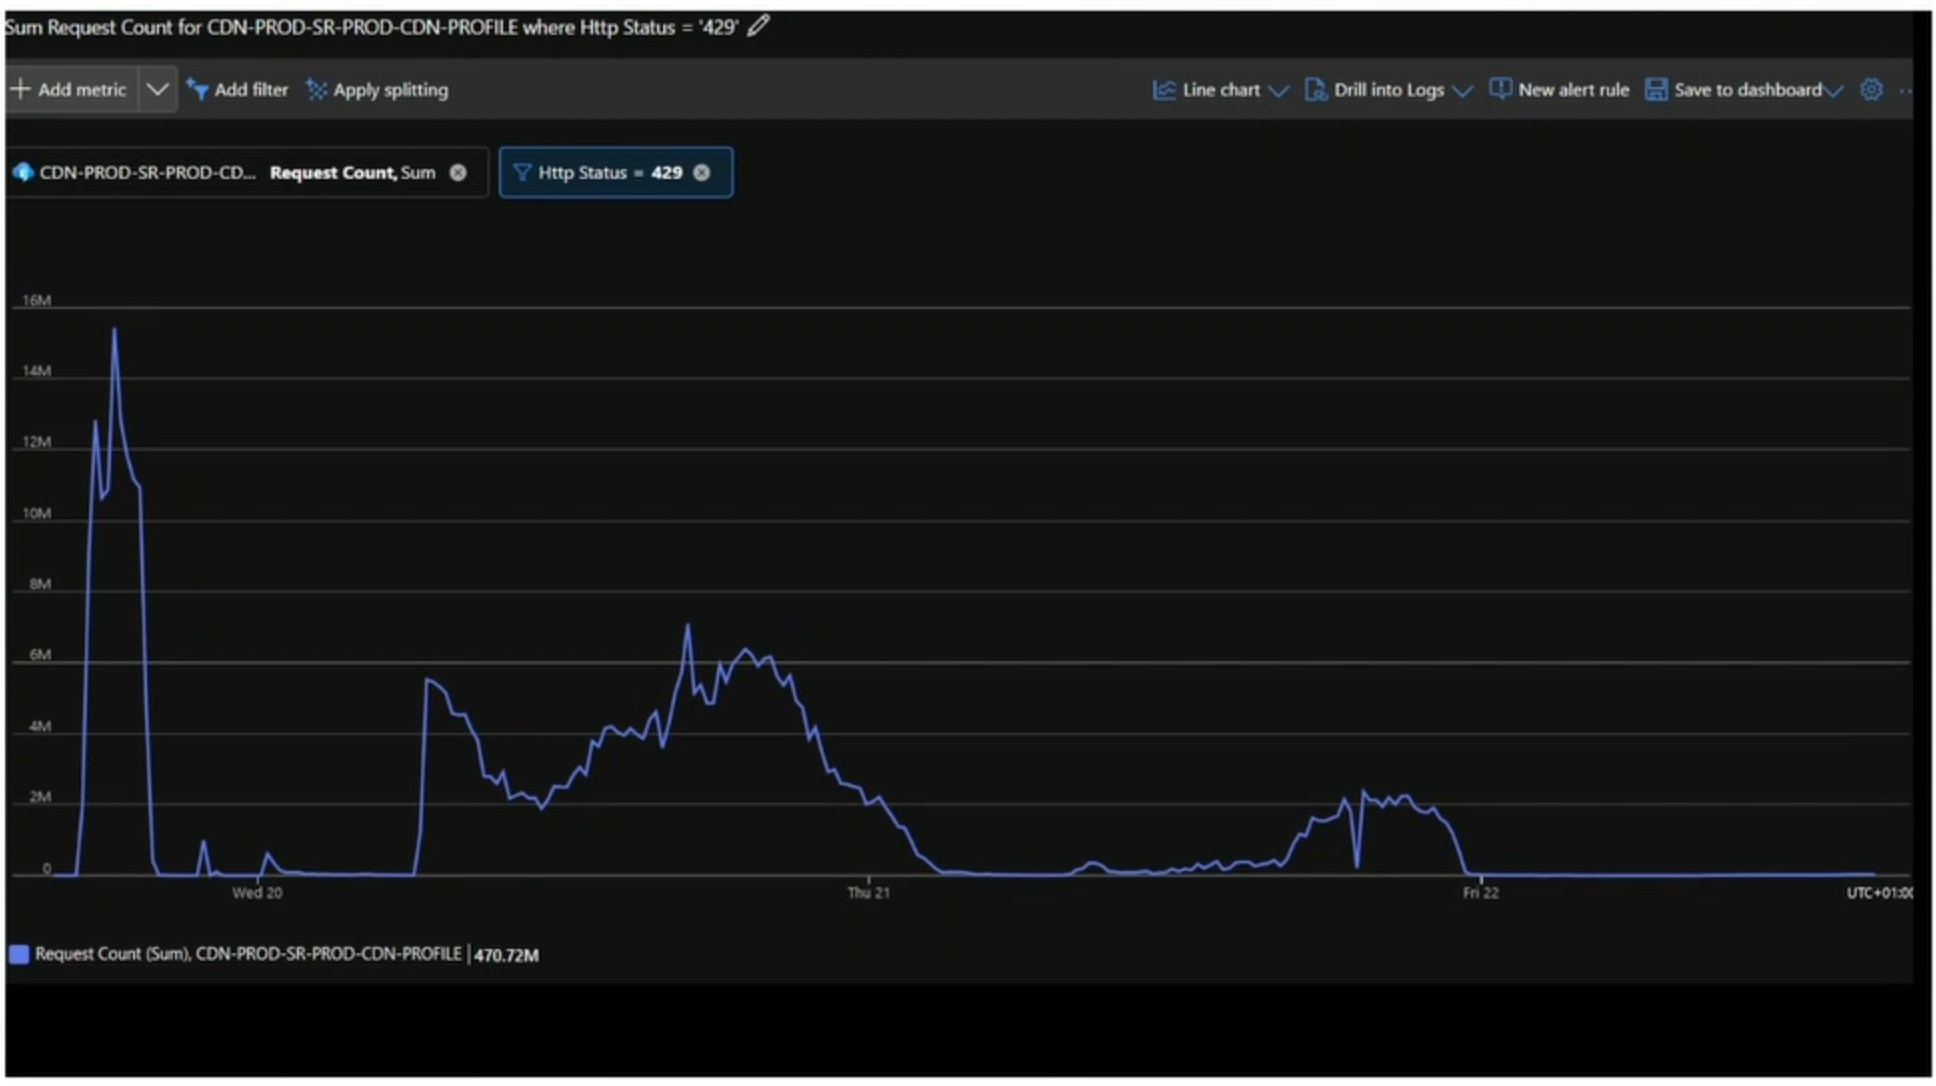Expand the Line chart dropdown chevron
The image size is (1936, 1086).
point(1278,91)
